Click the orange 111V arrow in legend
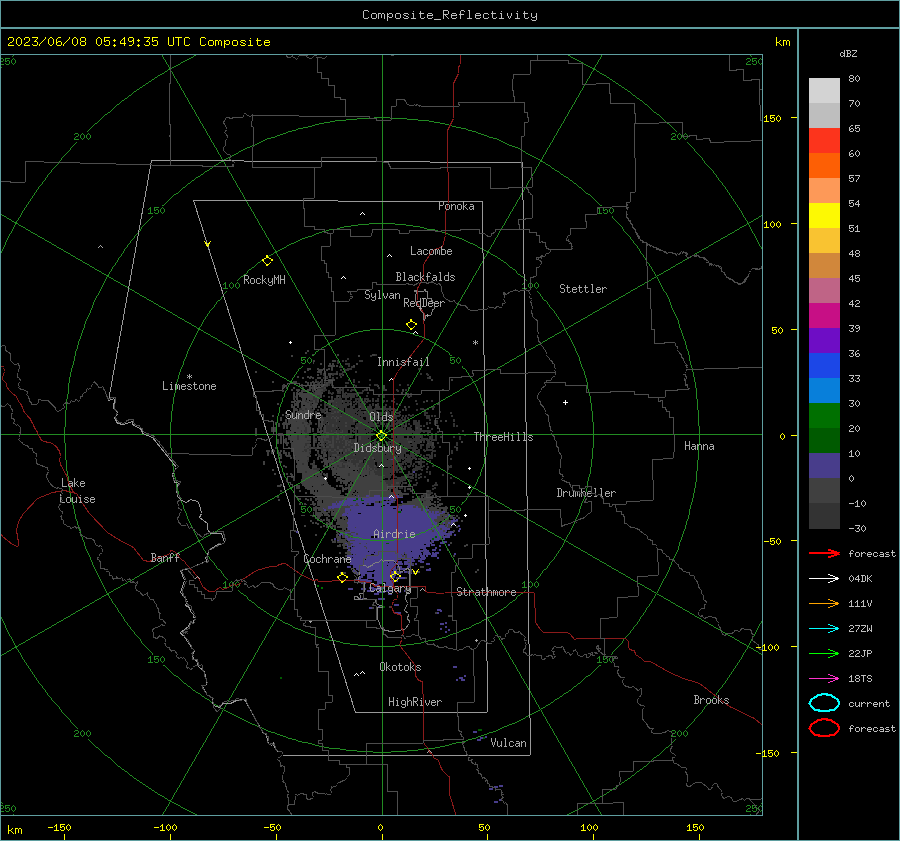Image resolution: width=900 pixels, height=841 pixels. [824, 603]
